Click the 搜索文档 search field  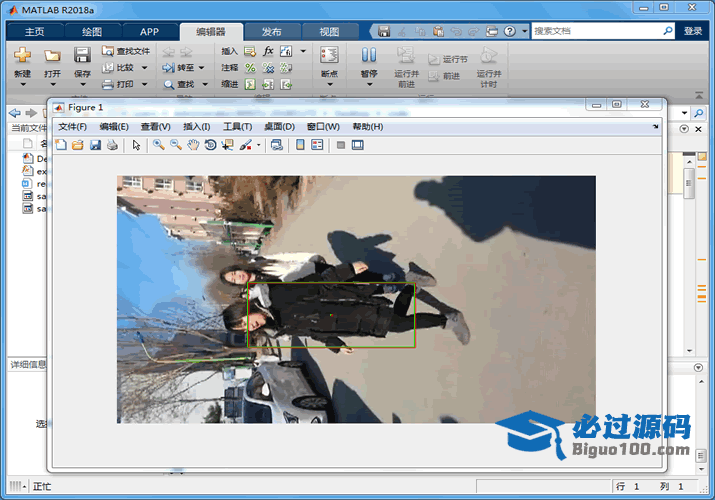595,31
